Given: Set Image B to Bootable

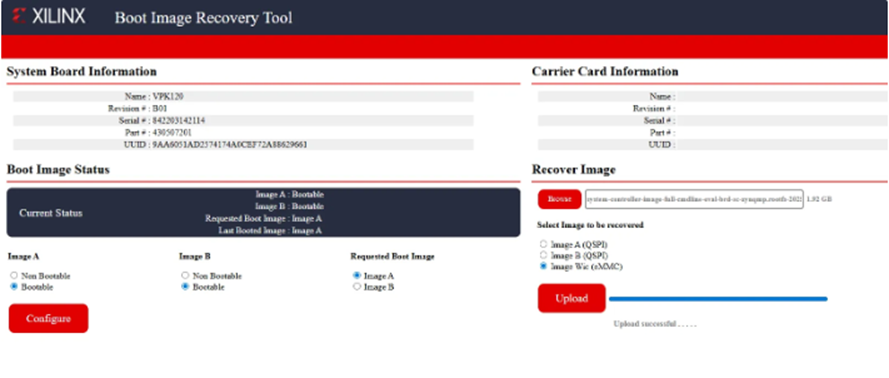Looking at the screenshot, I should coord(185,287).
